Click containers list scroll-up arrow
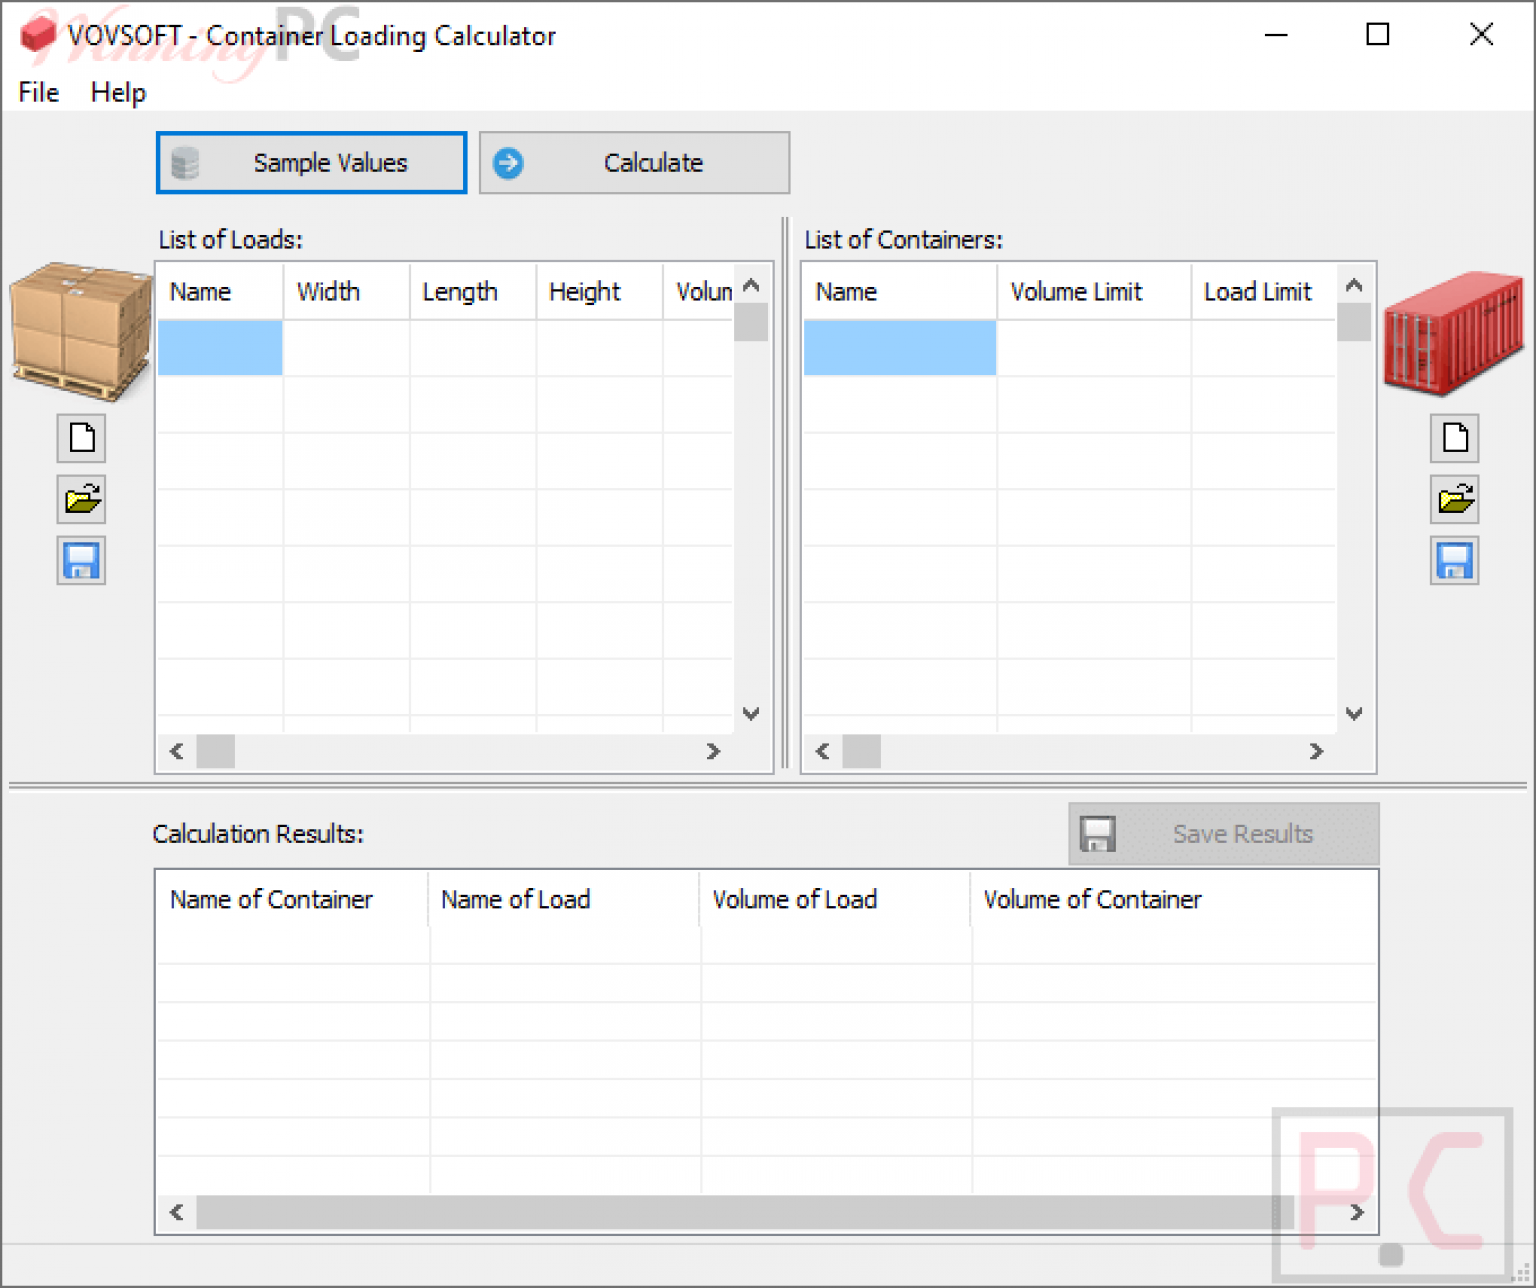This screenshot has width=1536, height=1288. pyautogui.click(x=1354, y=285)
